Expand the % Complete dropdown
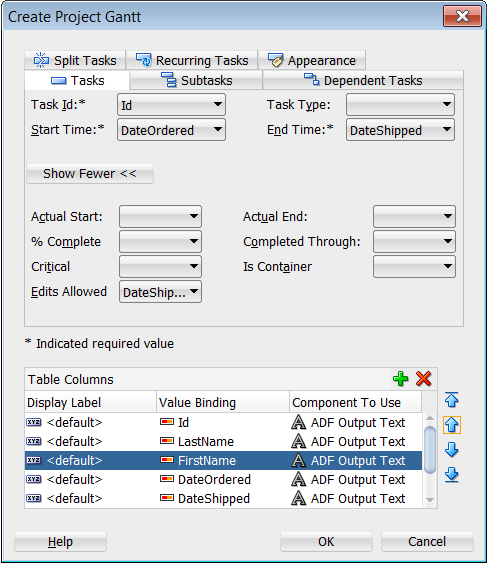Screen dimensions: 487x563 [160, 242]
